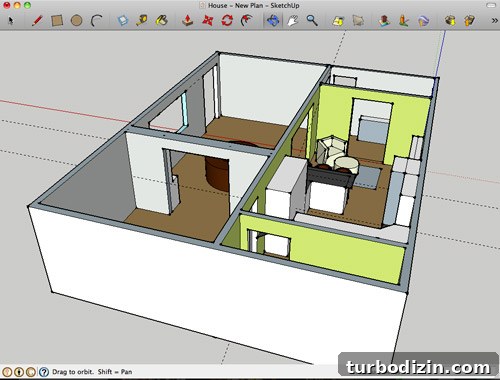Click the 'Drag to orbit. Shift = Pan' status text

(92, 372)
